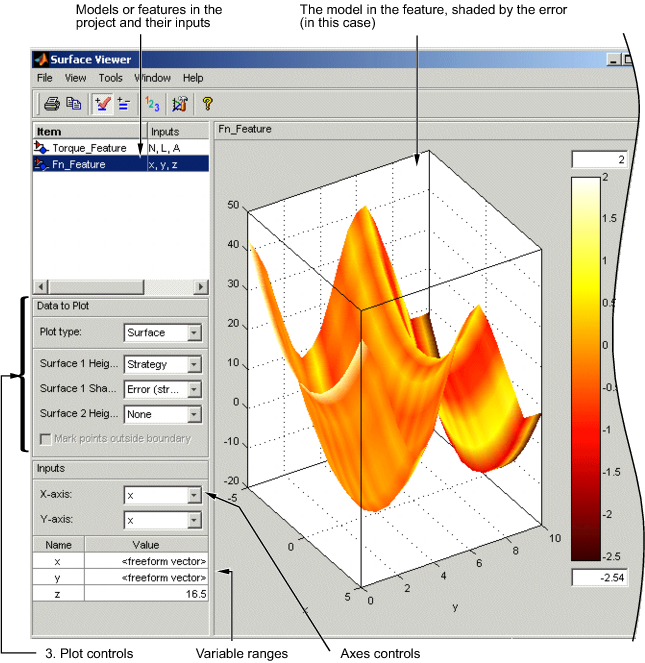Viewport: 645px width, 663px height.
Task: Click the Copy to clipboard icon
Action: click(74, 104)
